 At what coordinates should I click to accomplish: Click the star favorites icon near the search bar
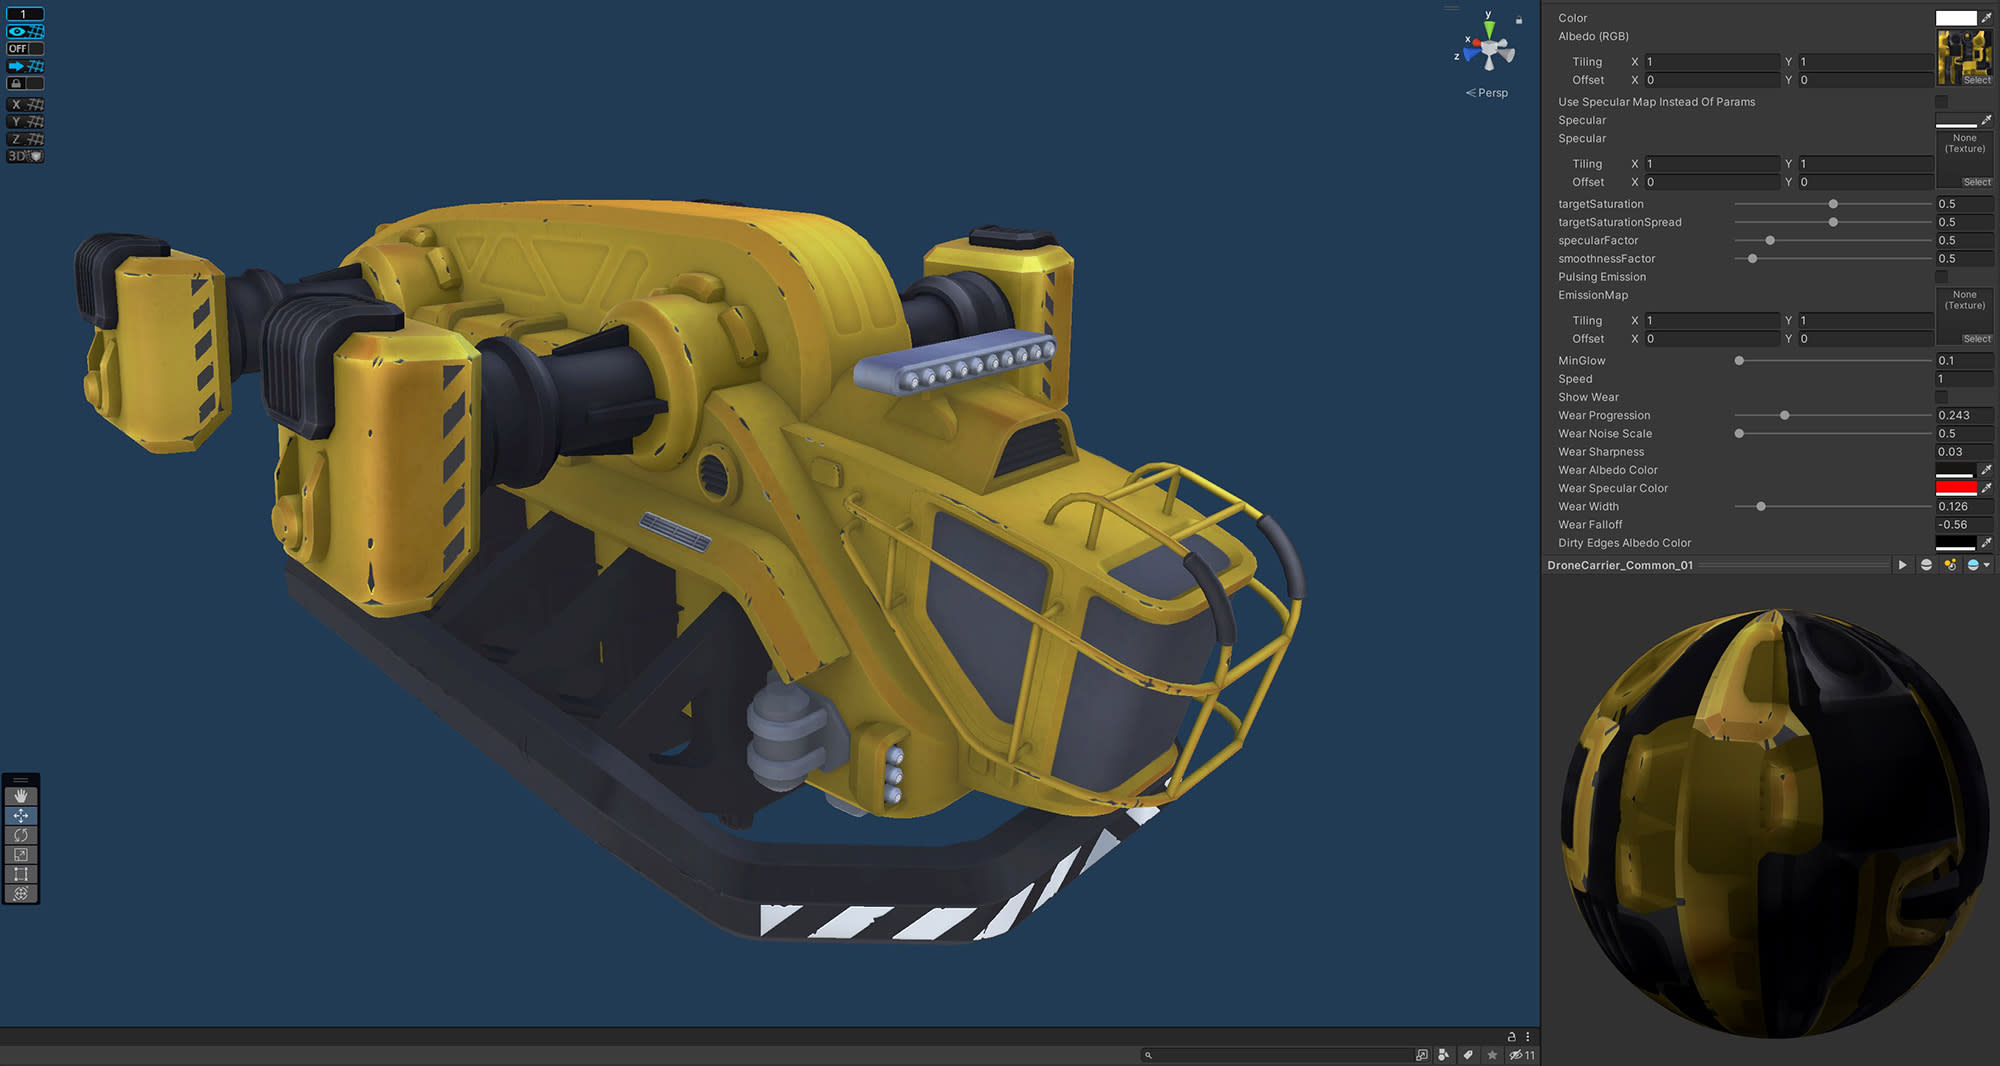[1492, 1054]
